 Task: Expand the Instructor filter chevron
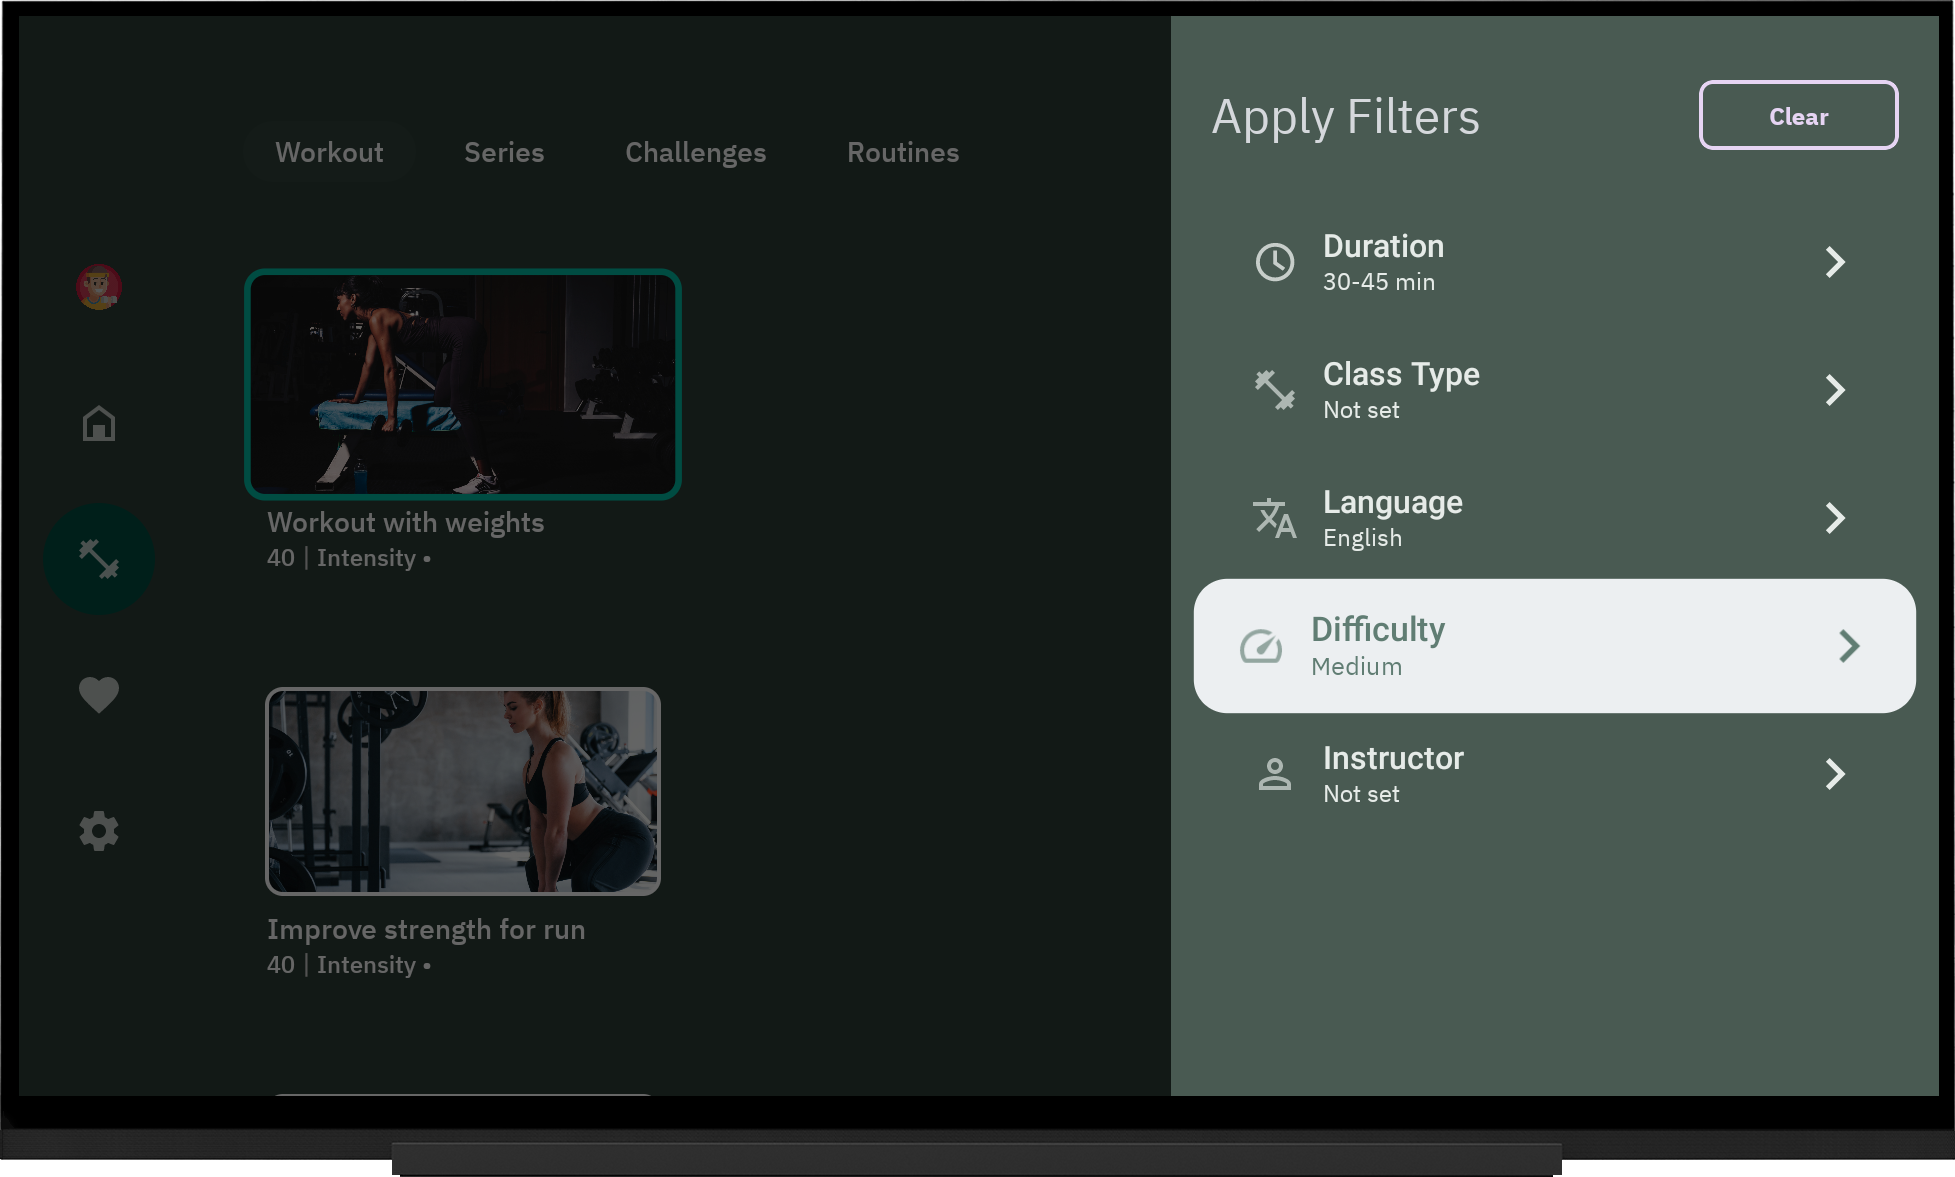tap(1835, 774)
